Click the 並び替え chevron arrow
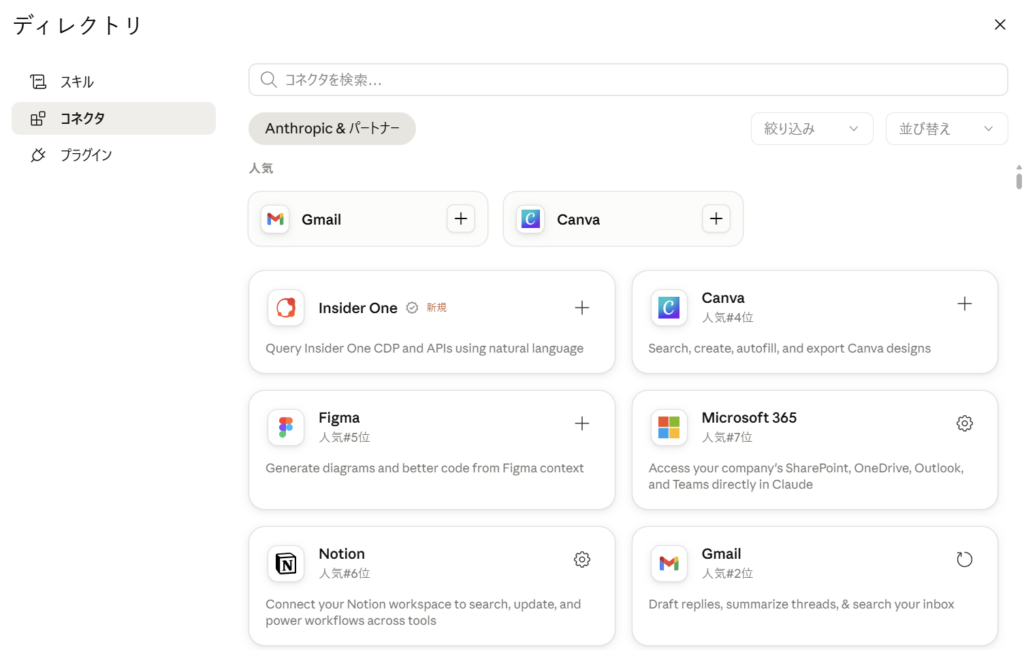The width and height of the screenshot is (1024, 650). (x=988, y=129)
